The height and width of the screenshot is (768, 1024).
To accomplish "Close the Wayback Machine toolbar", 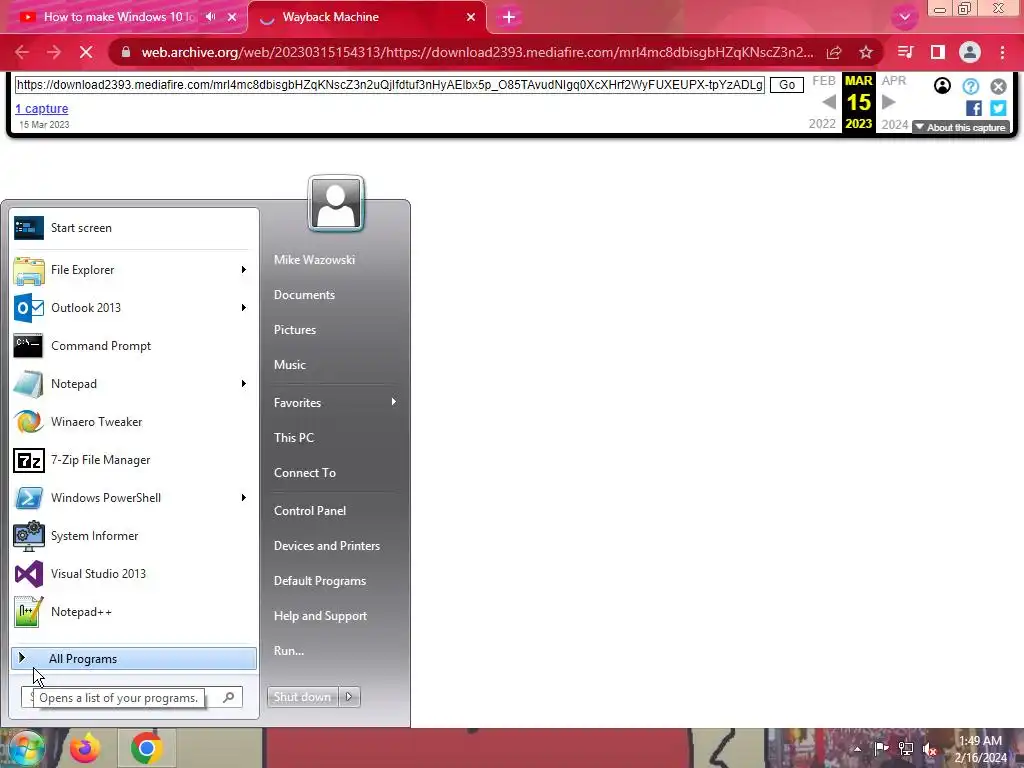I will [999, 86].
